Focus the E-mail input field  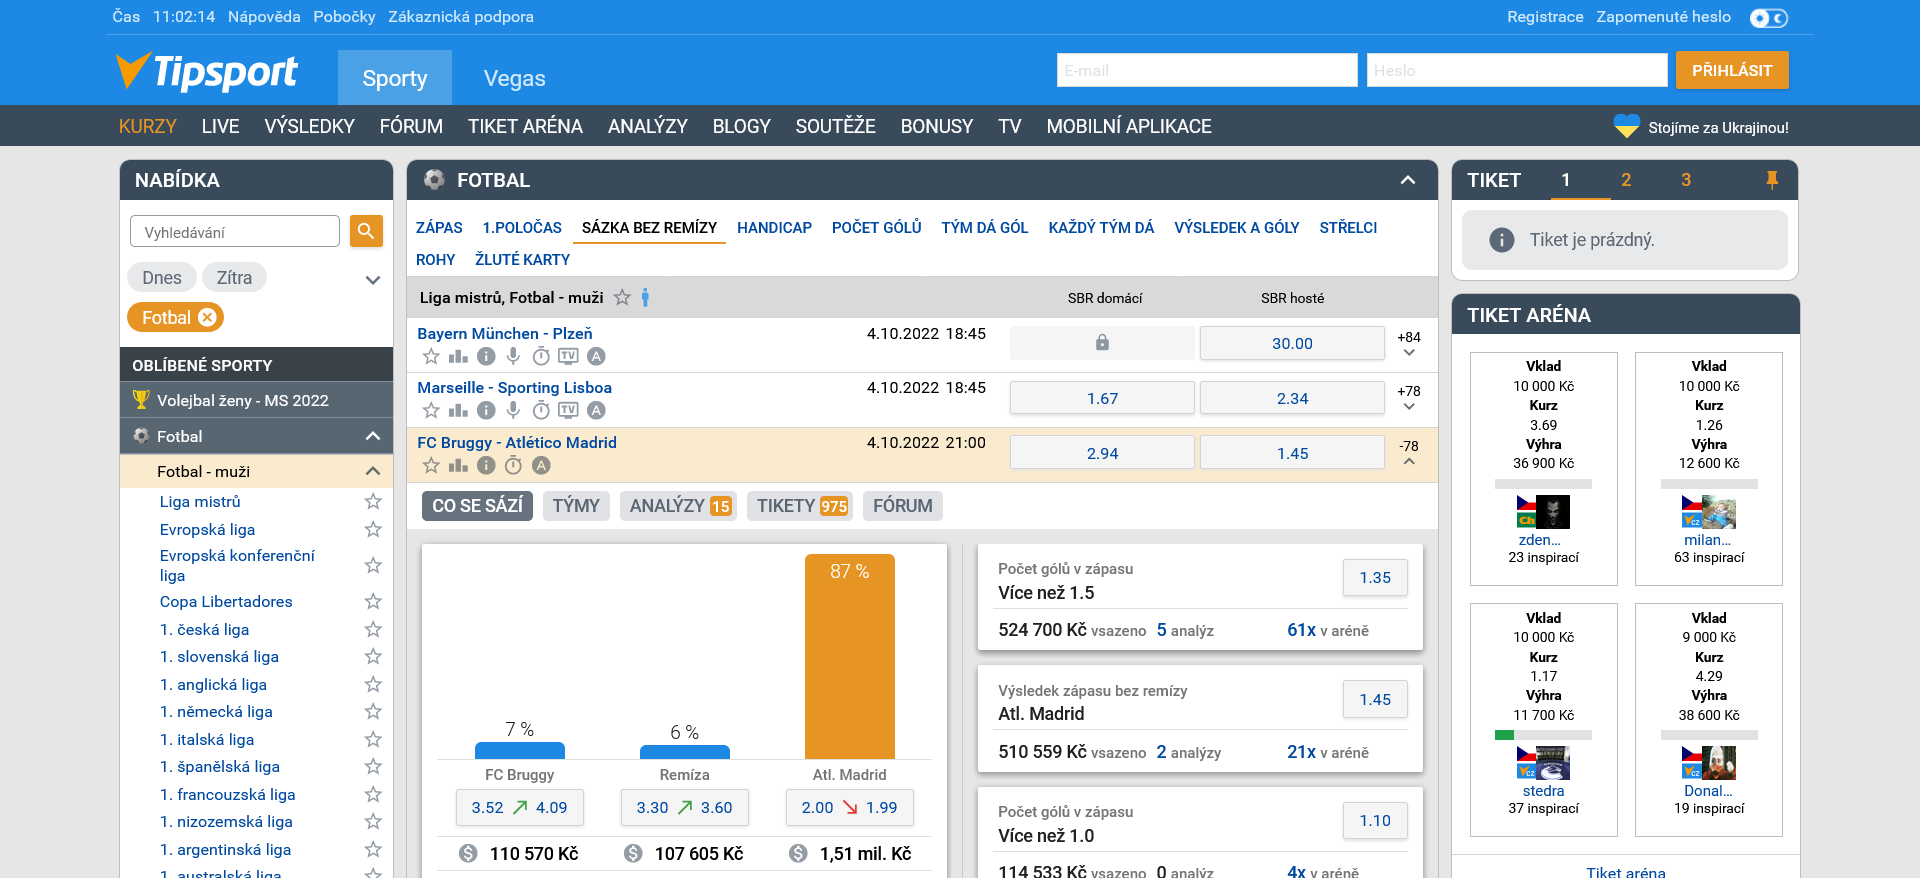1207,70
